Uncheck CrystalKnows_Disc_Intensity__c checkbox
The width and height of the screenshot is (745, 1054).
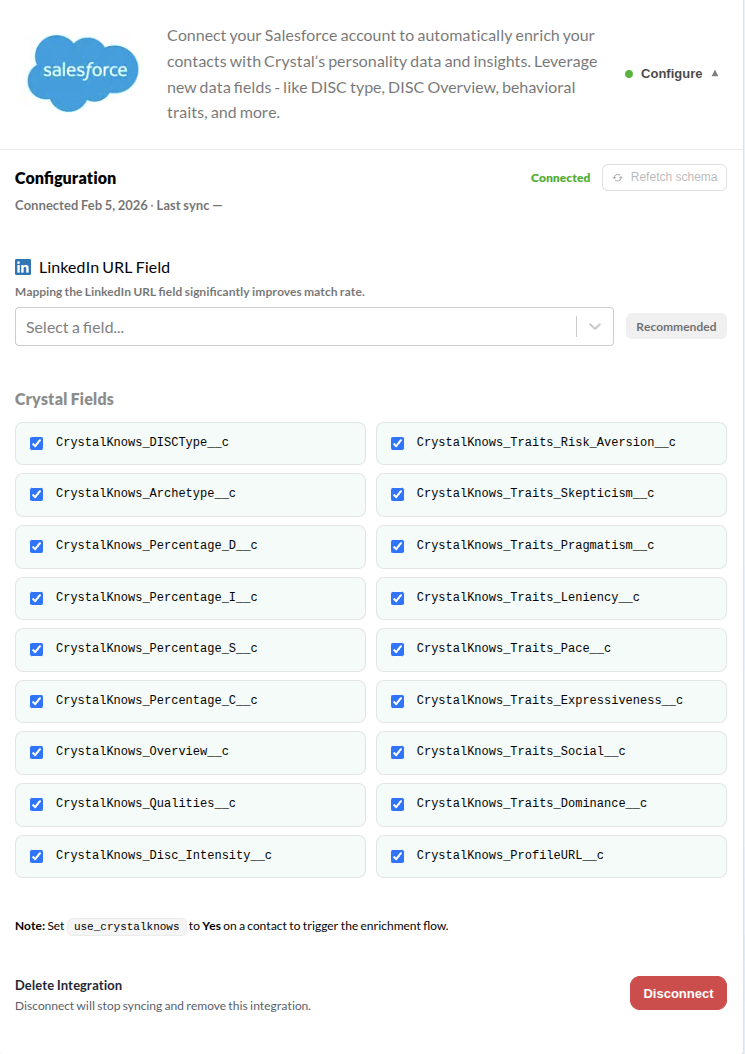(x=36, y=856)
